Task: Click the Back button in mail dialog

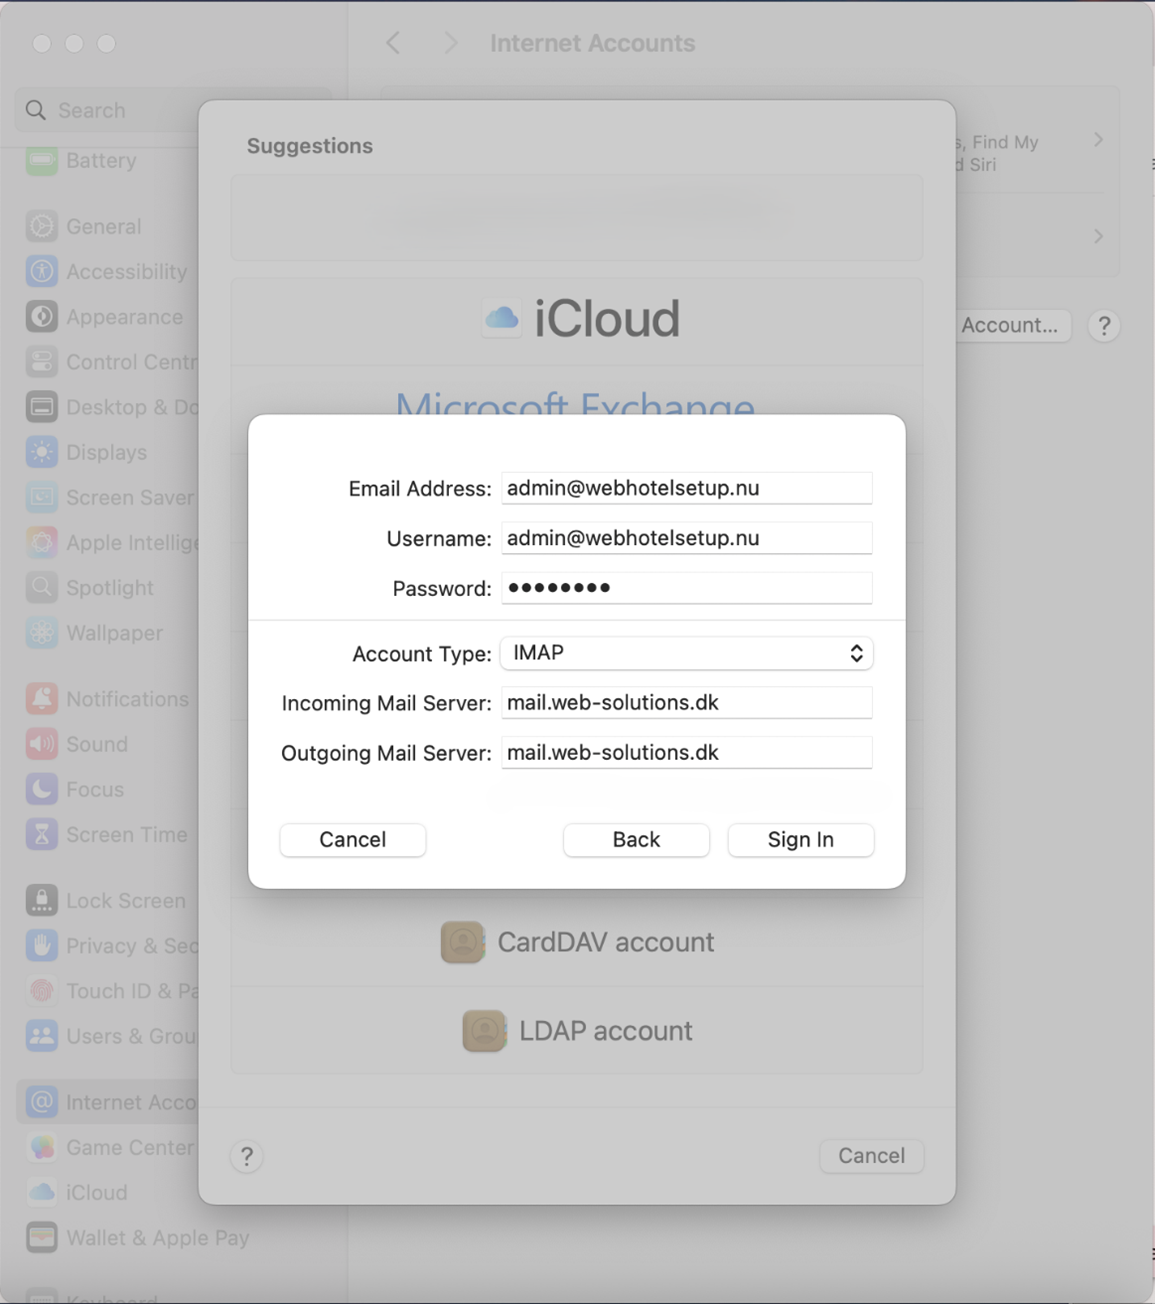Action: (636, 840)
